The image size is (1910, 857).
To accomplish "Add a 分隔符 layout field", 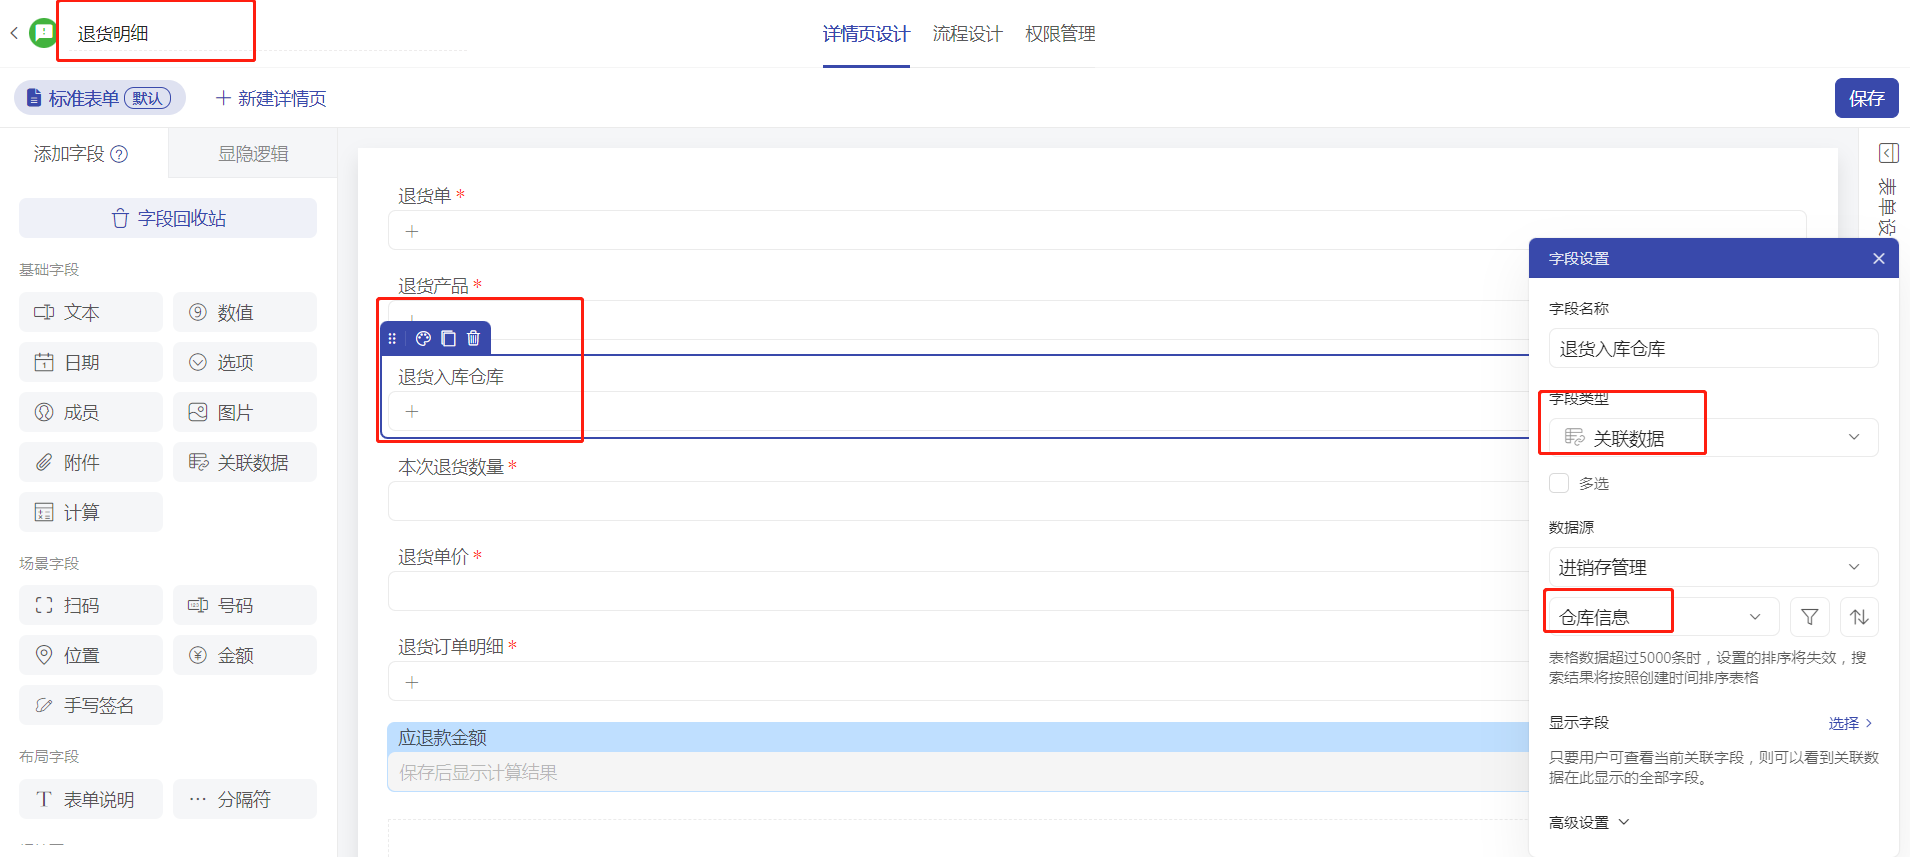I will pos(245,799).
